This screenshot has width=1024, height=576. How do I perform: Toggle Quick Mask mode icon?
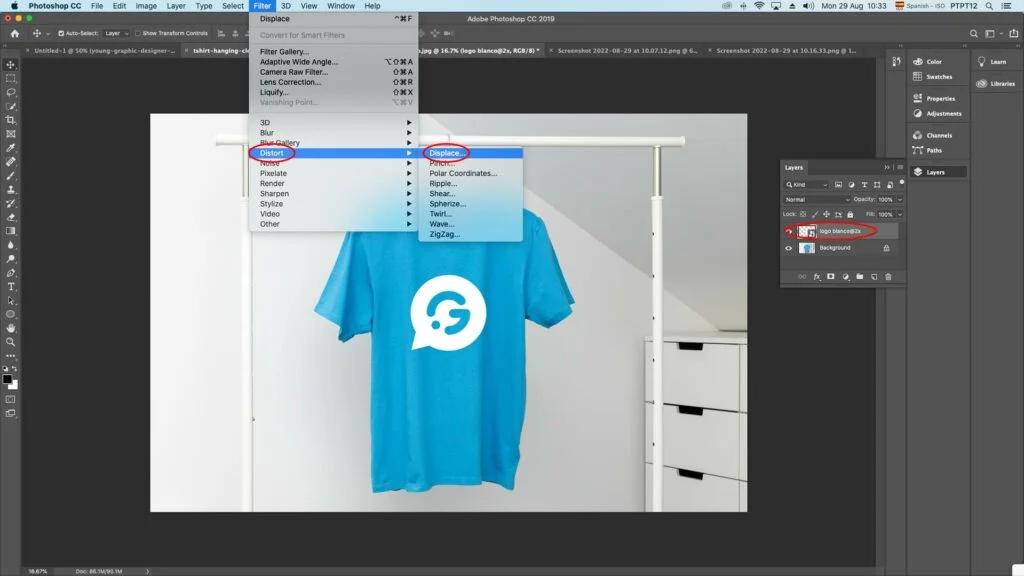tap(10, 399)
